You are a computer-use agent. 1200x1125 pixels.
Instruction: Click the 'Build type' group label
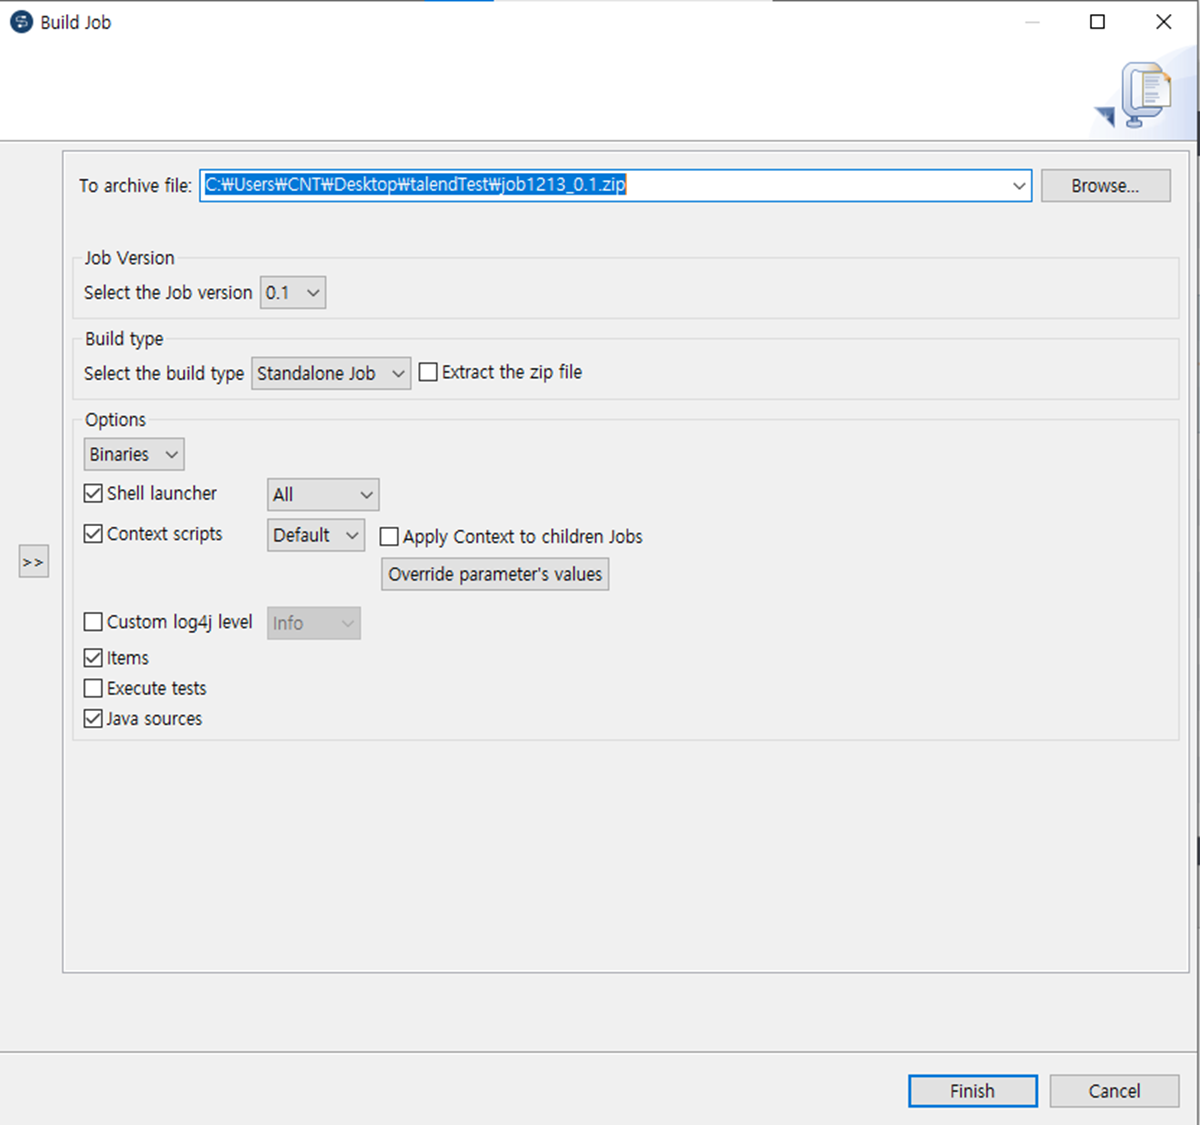coord(124,339)
